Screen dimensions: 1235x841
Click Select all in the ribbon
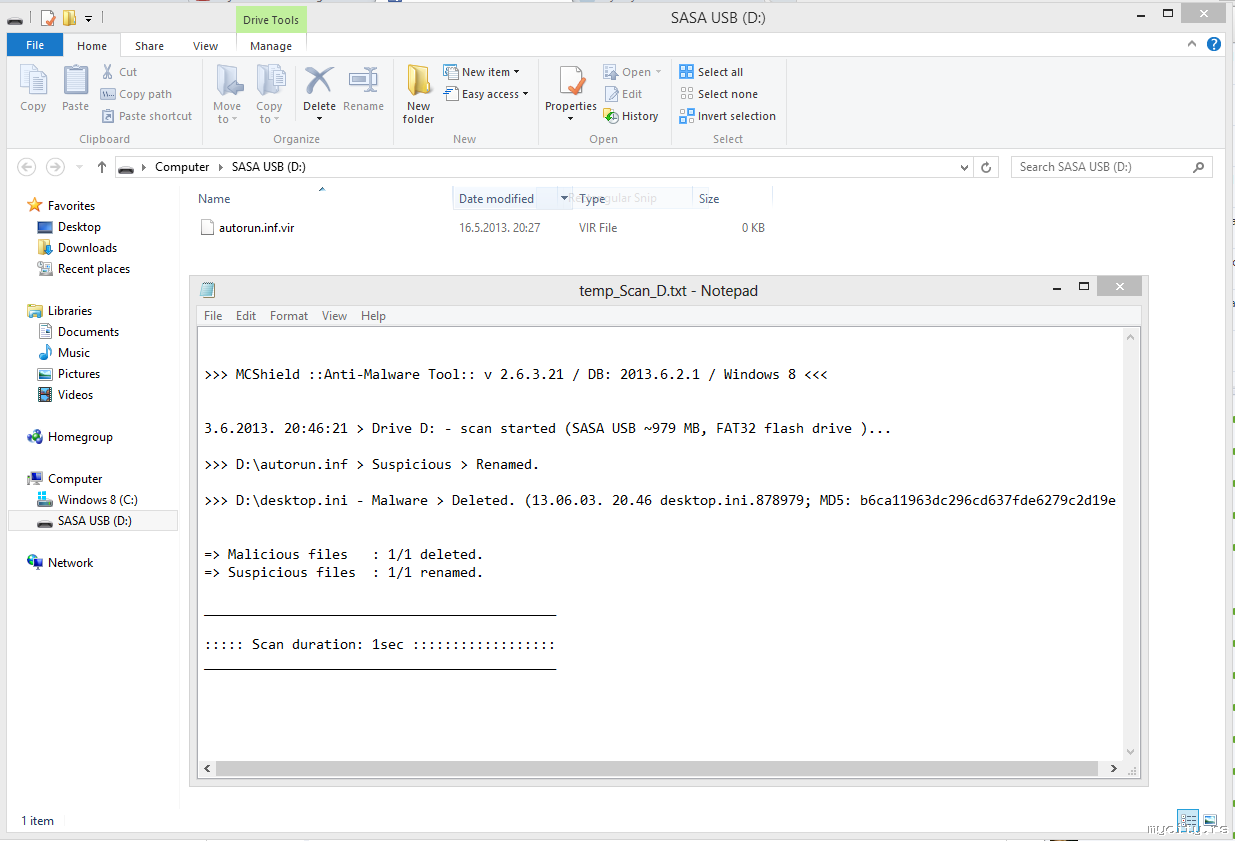click(711, 72)
